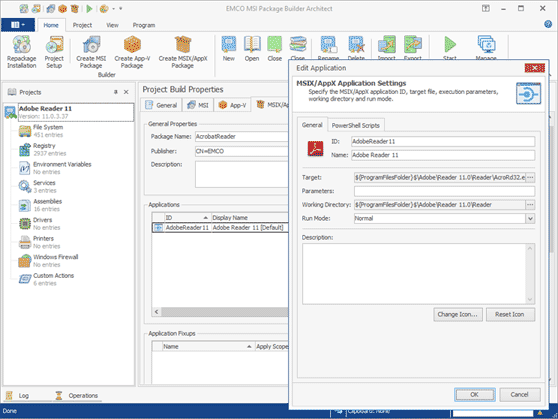The width and height of the screenshot is (558, 419).
Task: Browse for Target file with ellipsis button
Action: (x=530, y=177)
